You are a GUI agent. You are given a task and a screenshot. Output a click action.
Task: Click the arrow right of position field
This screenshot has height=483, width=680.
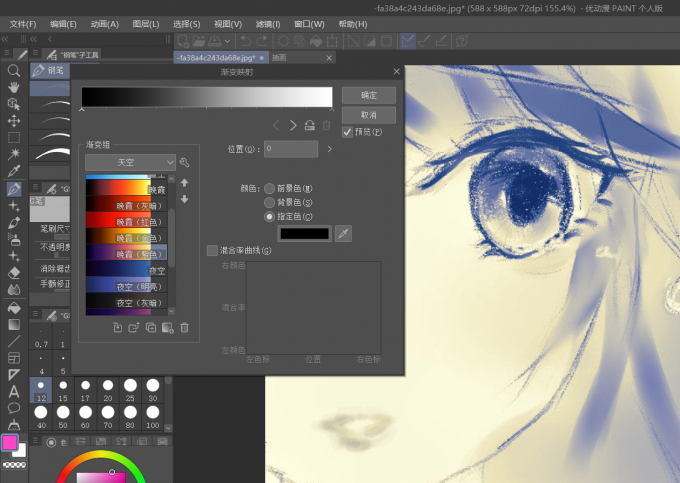point(329,149)
